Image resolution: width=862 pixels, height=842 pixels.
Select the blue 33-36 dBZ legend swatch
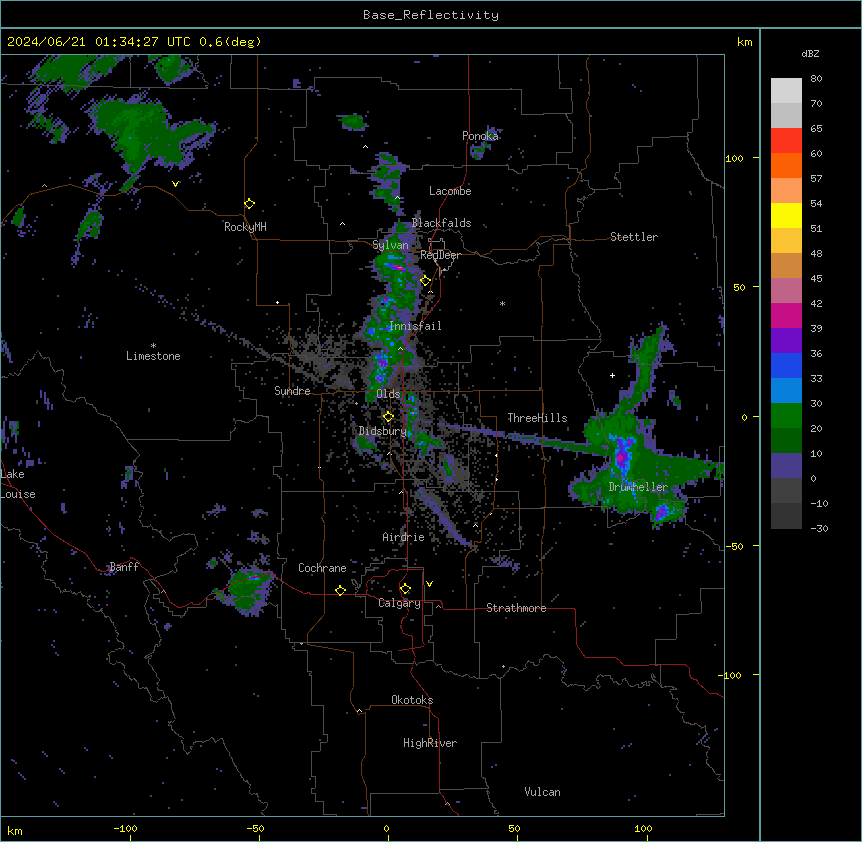click(786, 365)
